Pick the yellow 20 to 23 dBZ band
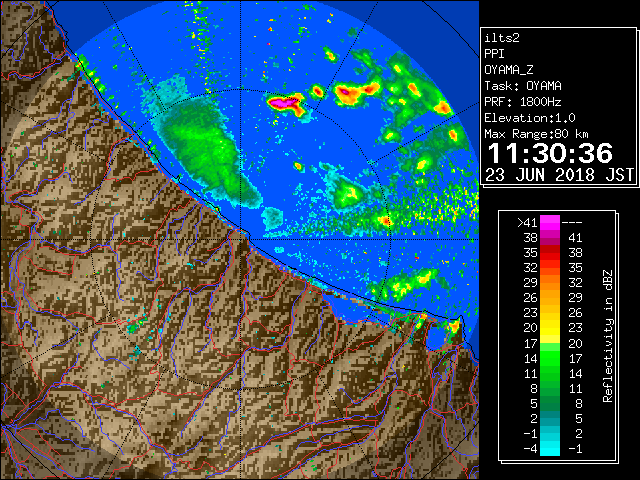640x480 pixels. [x=550, y=328]
